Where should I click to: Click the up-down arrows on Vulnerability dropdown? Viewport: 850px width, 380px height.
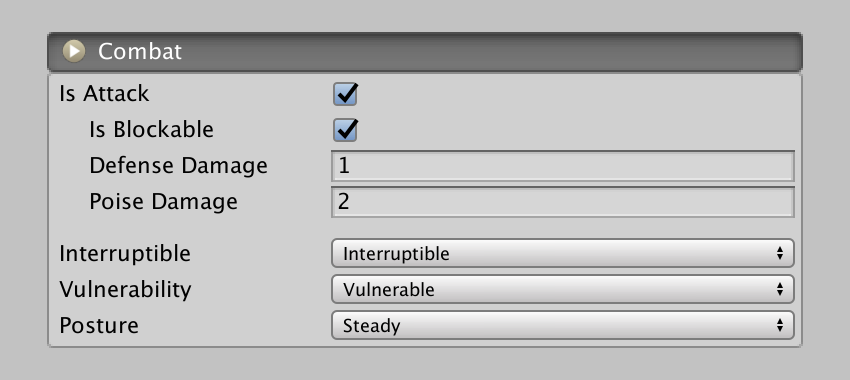[x=780, y=289]
